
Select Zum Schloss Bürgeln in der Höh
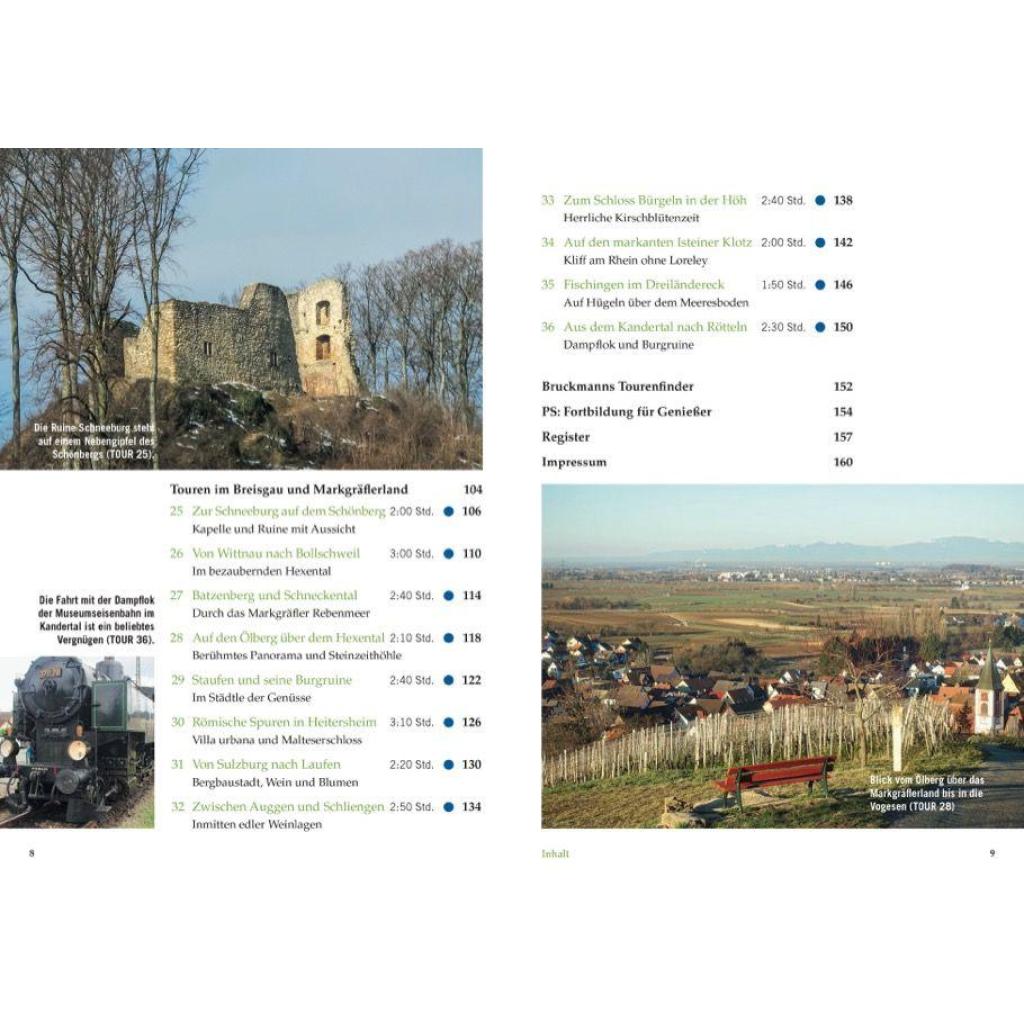click(x=655, y=200)
